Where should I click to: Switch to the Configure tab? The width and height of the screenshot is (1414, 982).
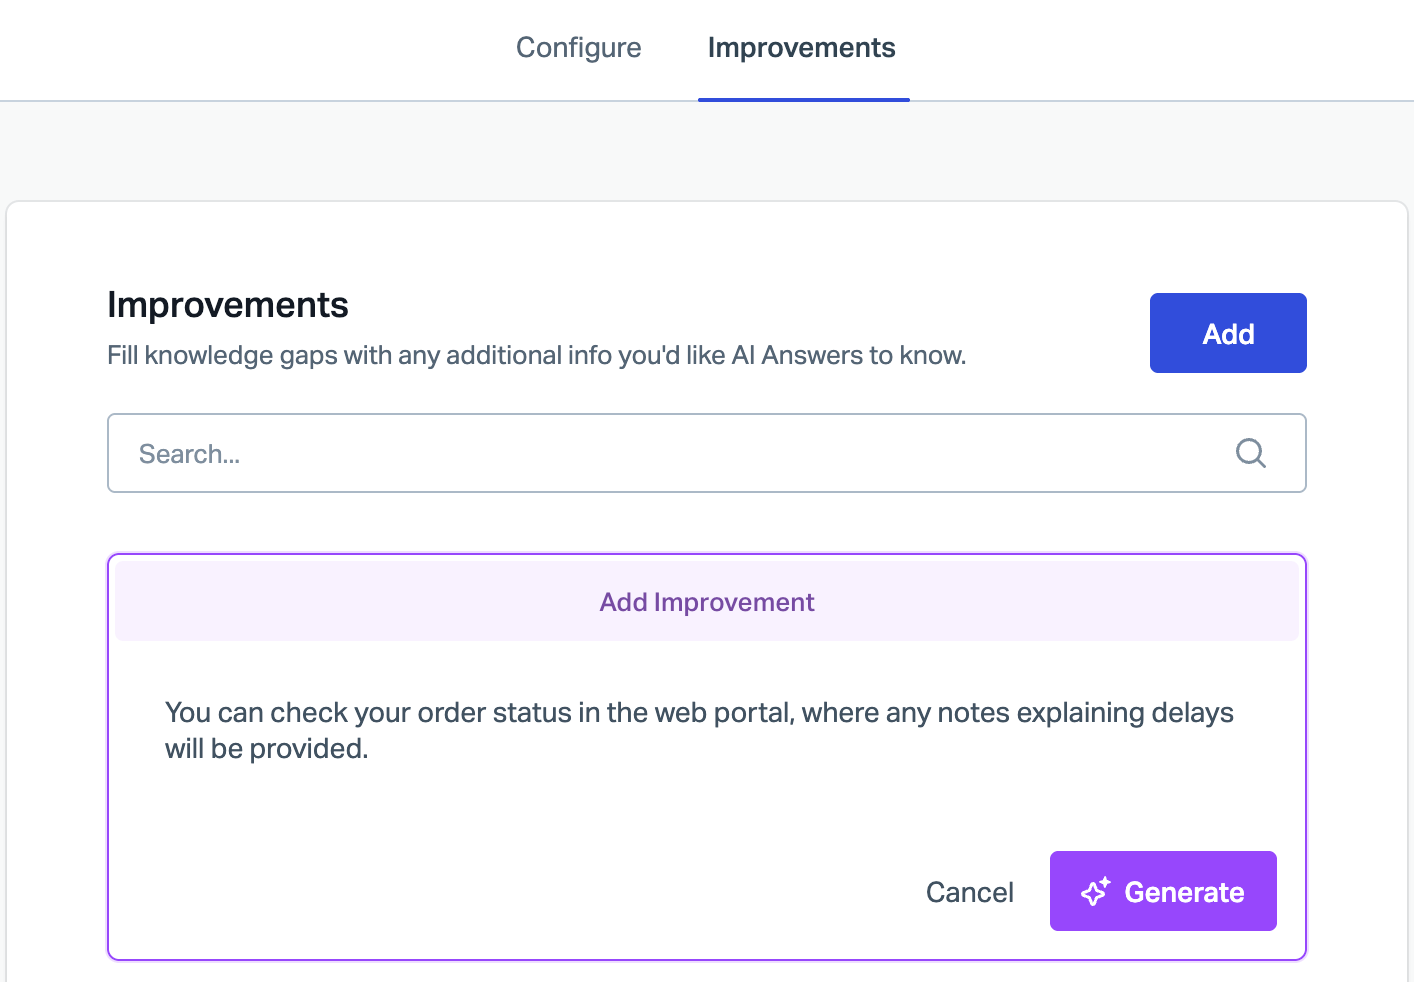[x=578, y=48]
